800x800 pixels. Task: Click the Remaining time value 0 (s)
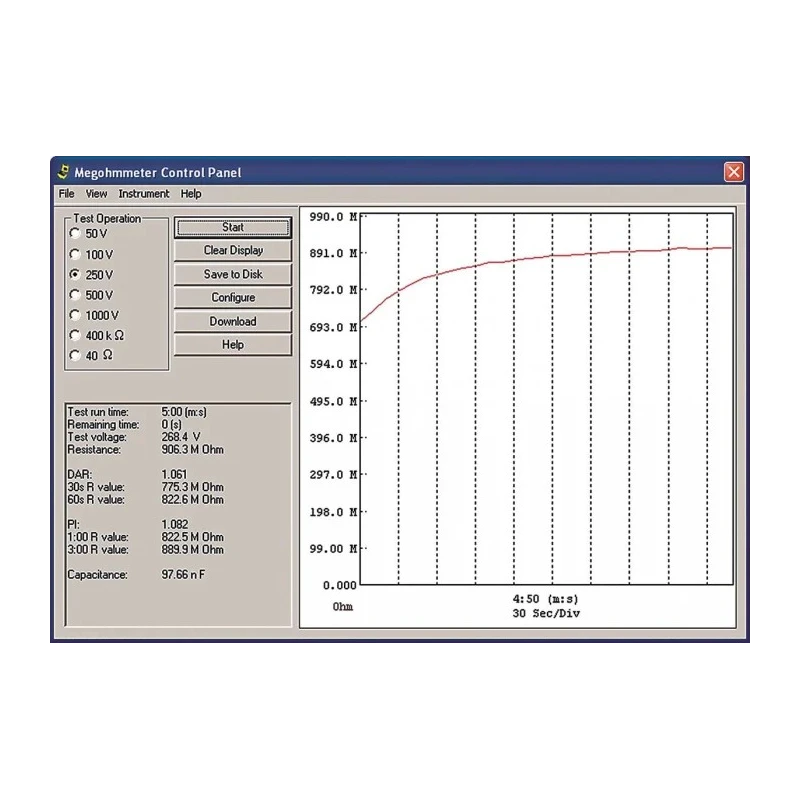point(171,424)
